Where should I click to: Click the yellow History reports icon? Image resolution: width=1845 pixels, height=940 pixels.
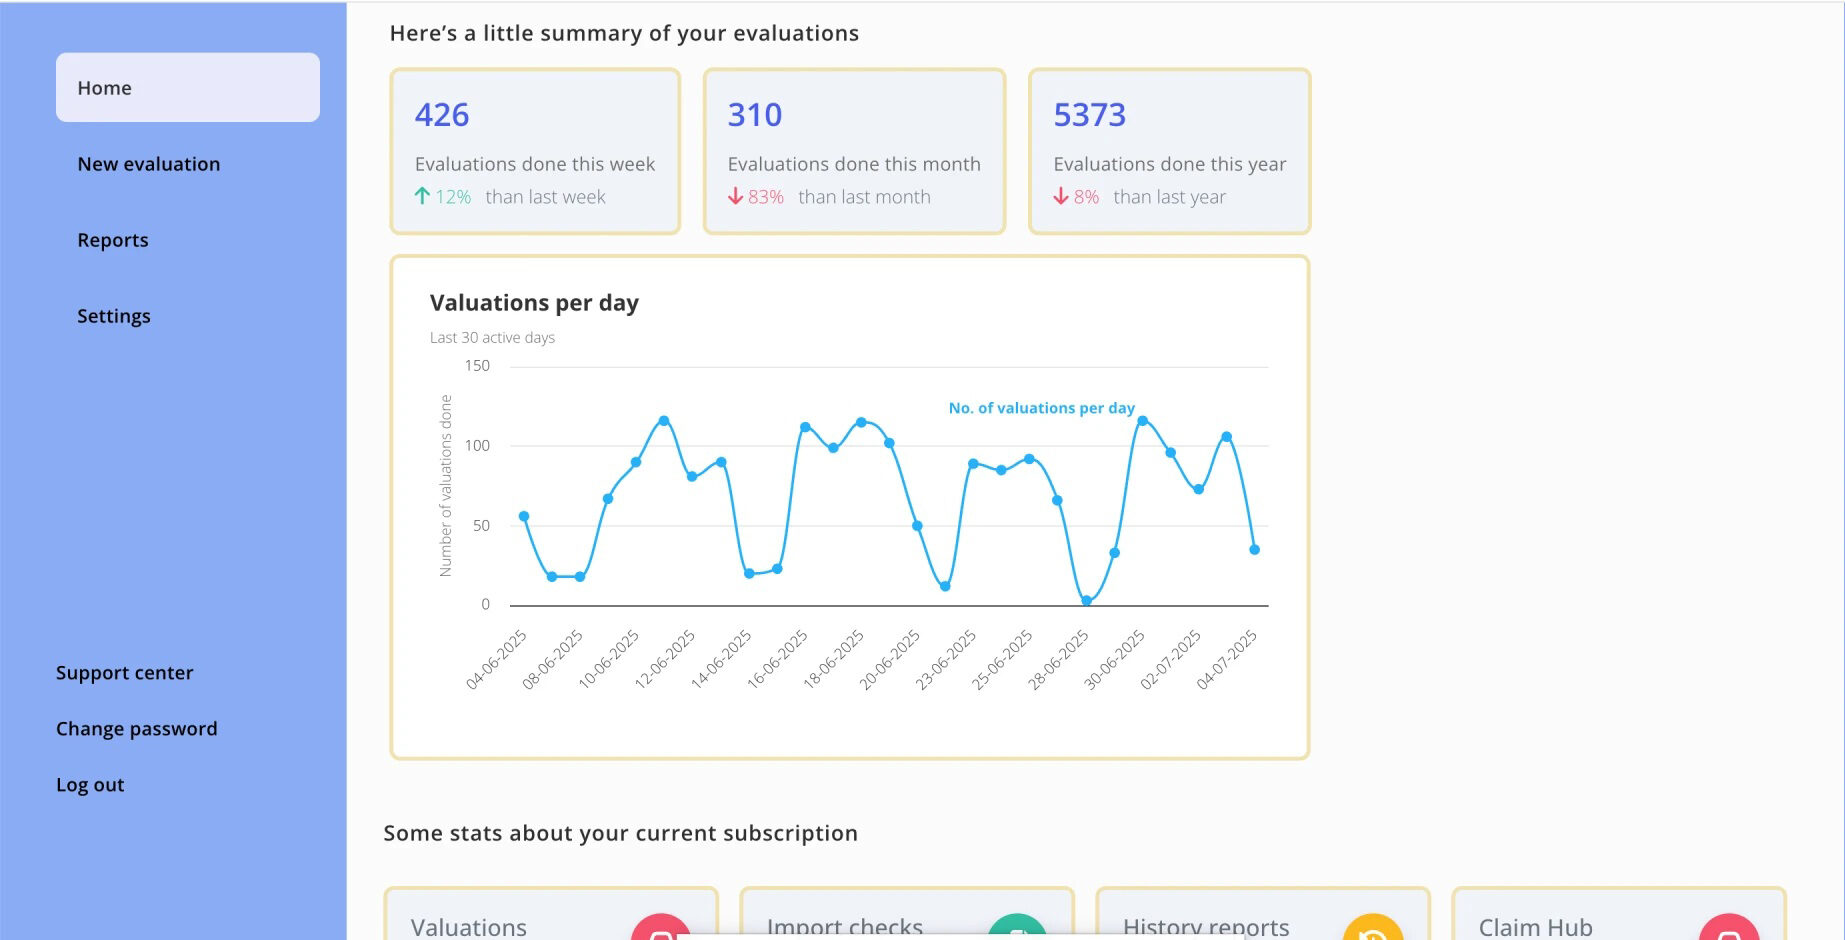coord(1373,929)
